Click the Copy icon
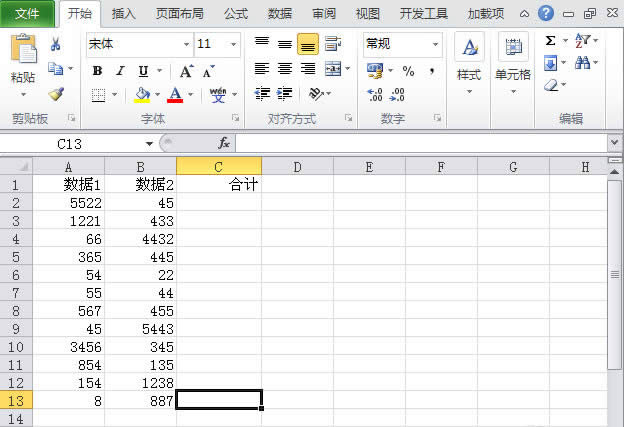This screenshot has width=624, height=427. [x=55, y=69]
